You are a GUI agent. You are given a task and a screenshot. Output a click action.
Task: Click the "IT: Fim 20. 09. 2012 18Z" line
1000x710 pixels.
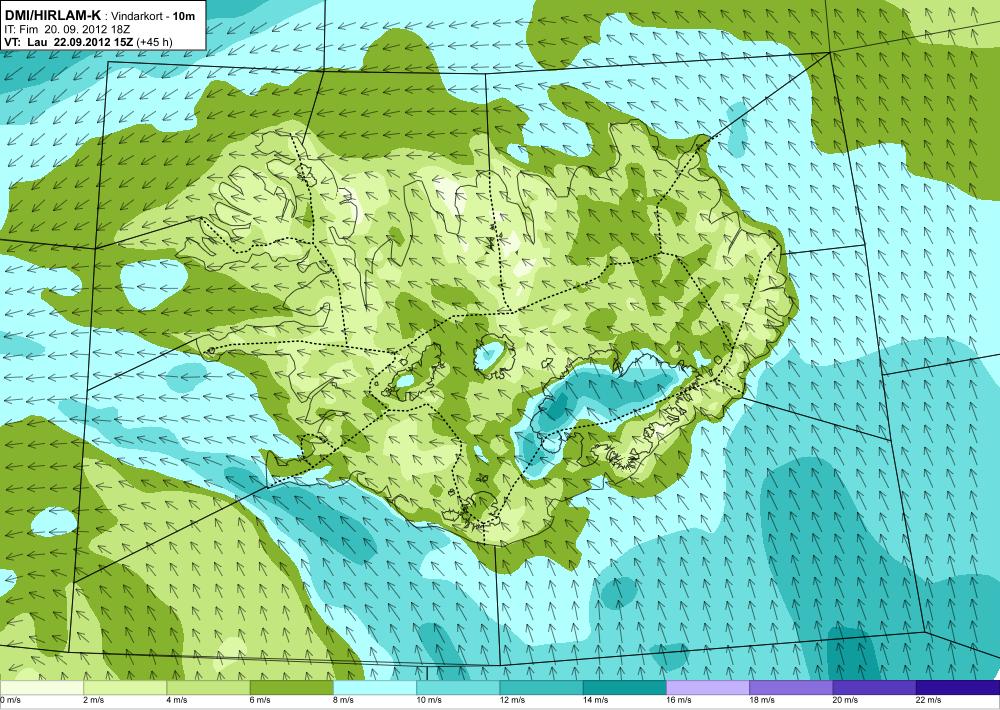click(68, 29)
